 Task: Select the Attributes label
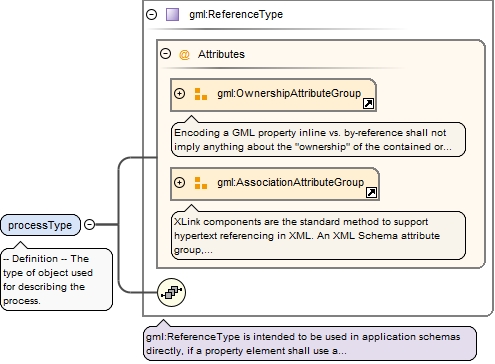click(221, 54)
